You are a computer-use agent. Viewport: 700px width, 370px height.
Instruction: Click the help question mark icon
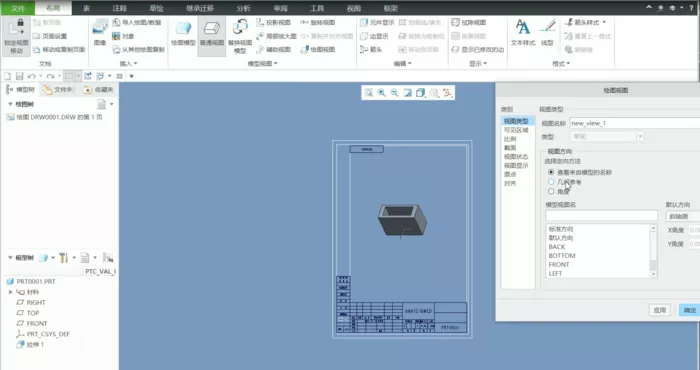coord(693,8)
